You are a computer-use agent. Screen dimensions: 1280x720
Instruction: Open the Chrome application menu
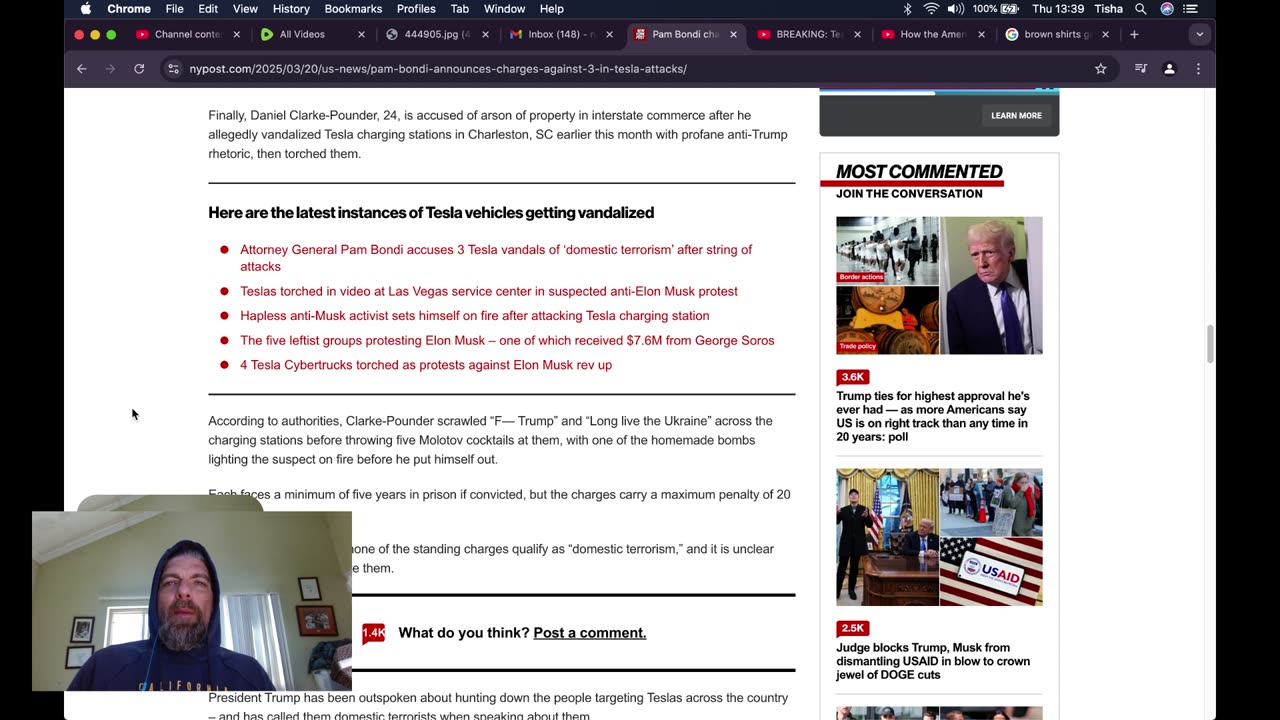coord(129,9)
